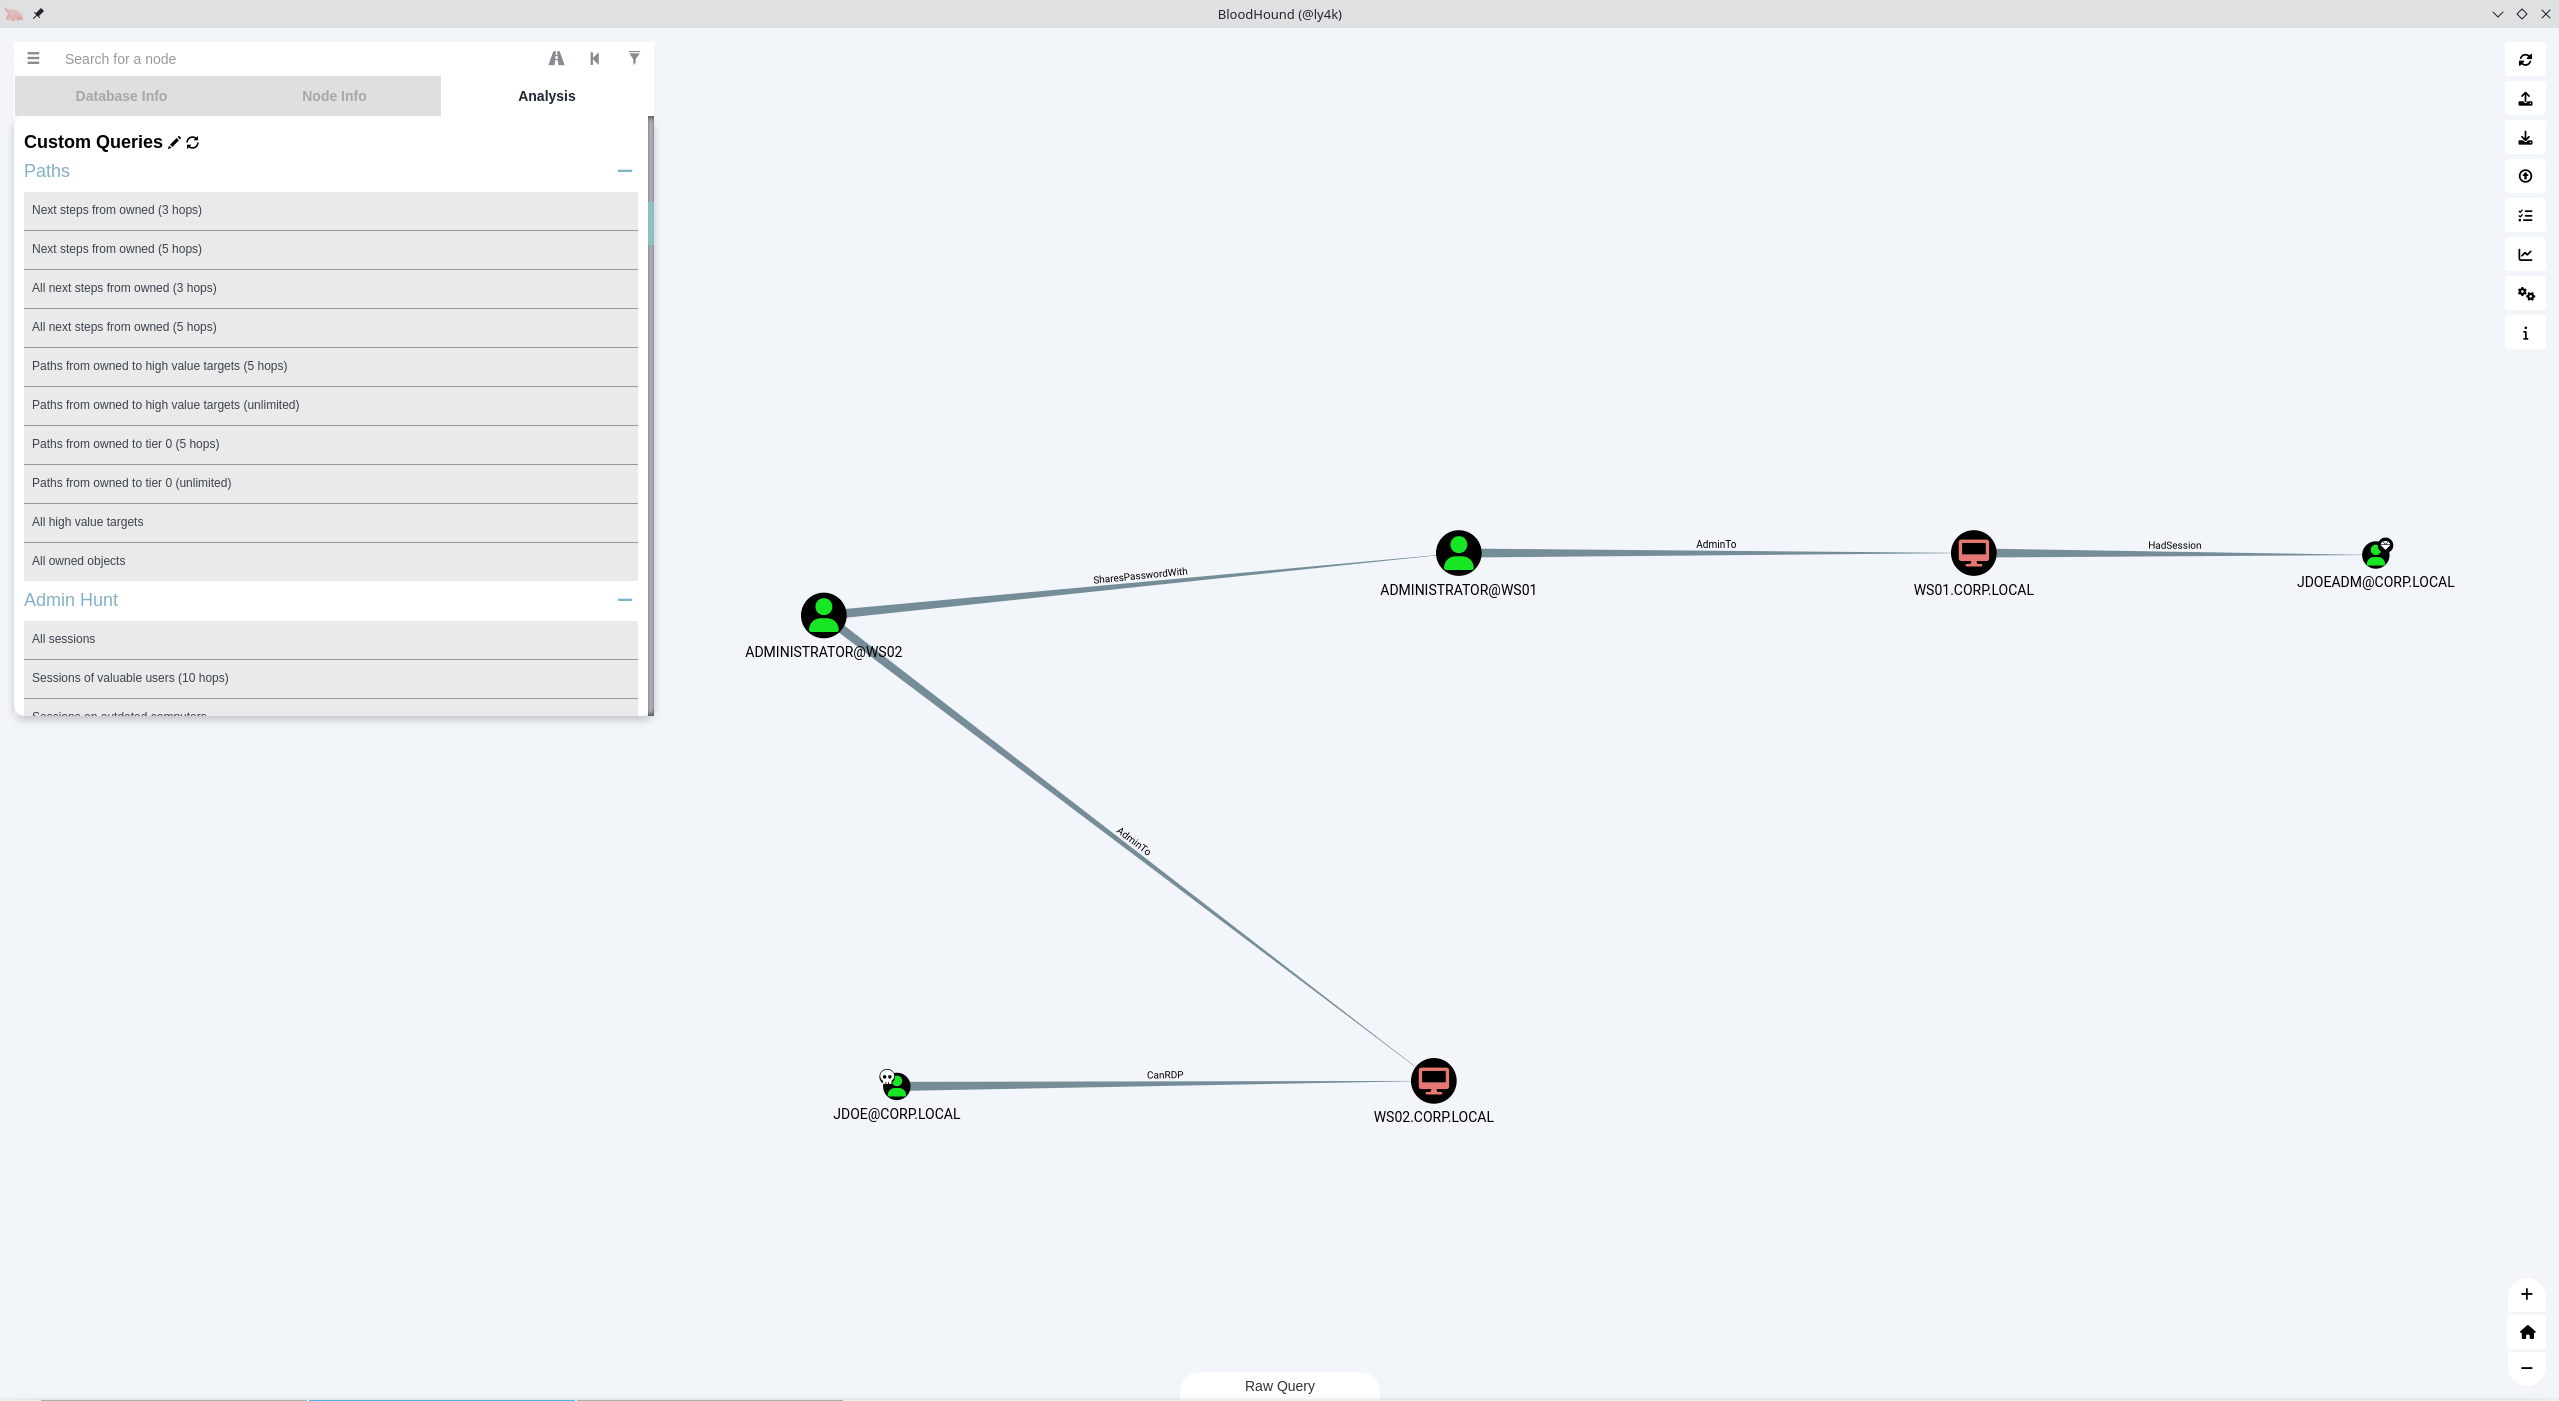This screenshot has width=2559, height=1401.
Task: Switch to the Database Info tab
Action: (119, 95)
